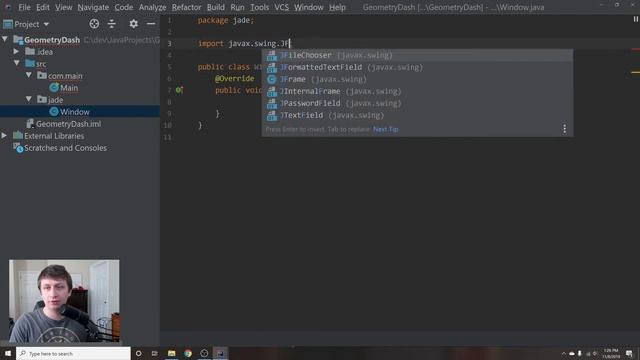640x360 pixels.
Task: Choose JFileChooser completion suggestion
Action: [x=417, y=55]
